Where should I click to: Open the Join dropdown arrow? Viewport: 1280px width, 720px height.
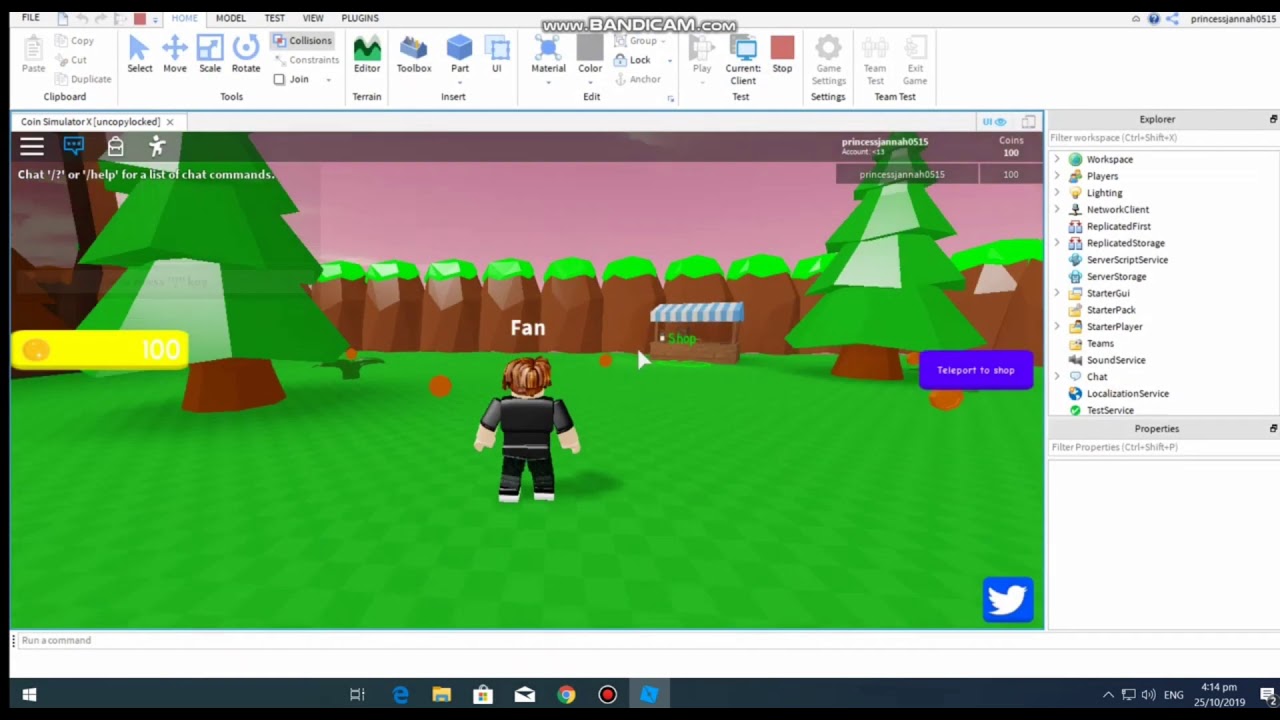click(x=328, y=79)
